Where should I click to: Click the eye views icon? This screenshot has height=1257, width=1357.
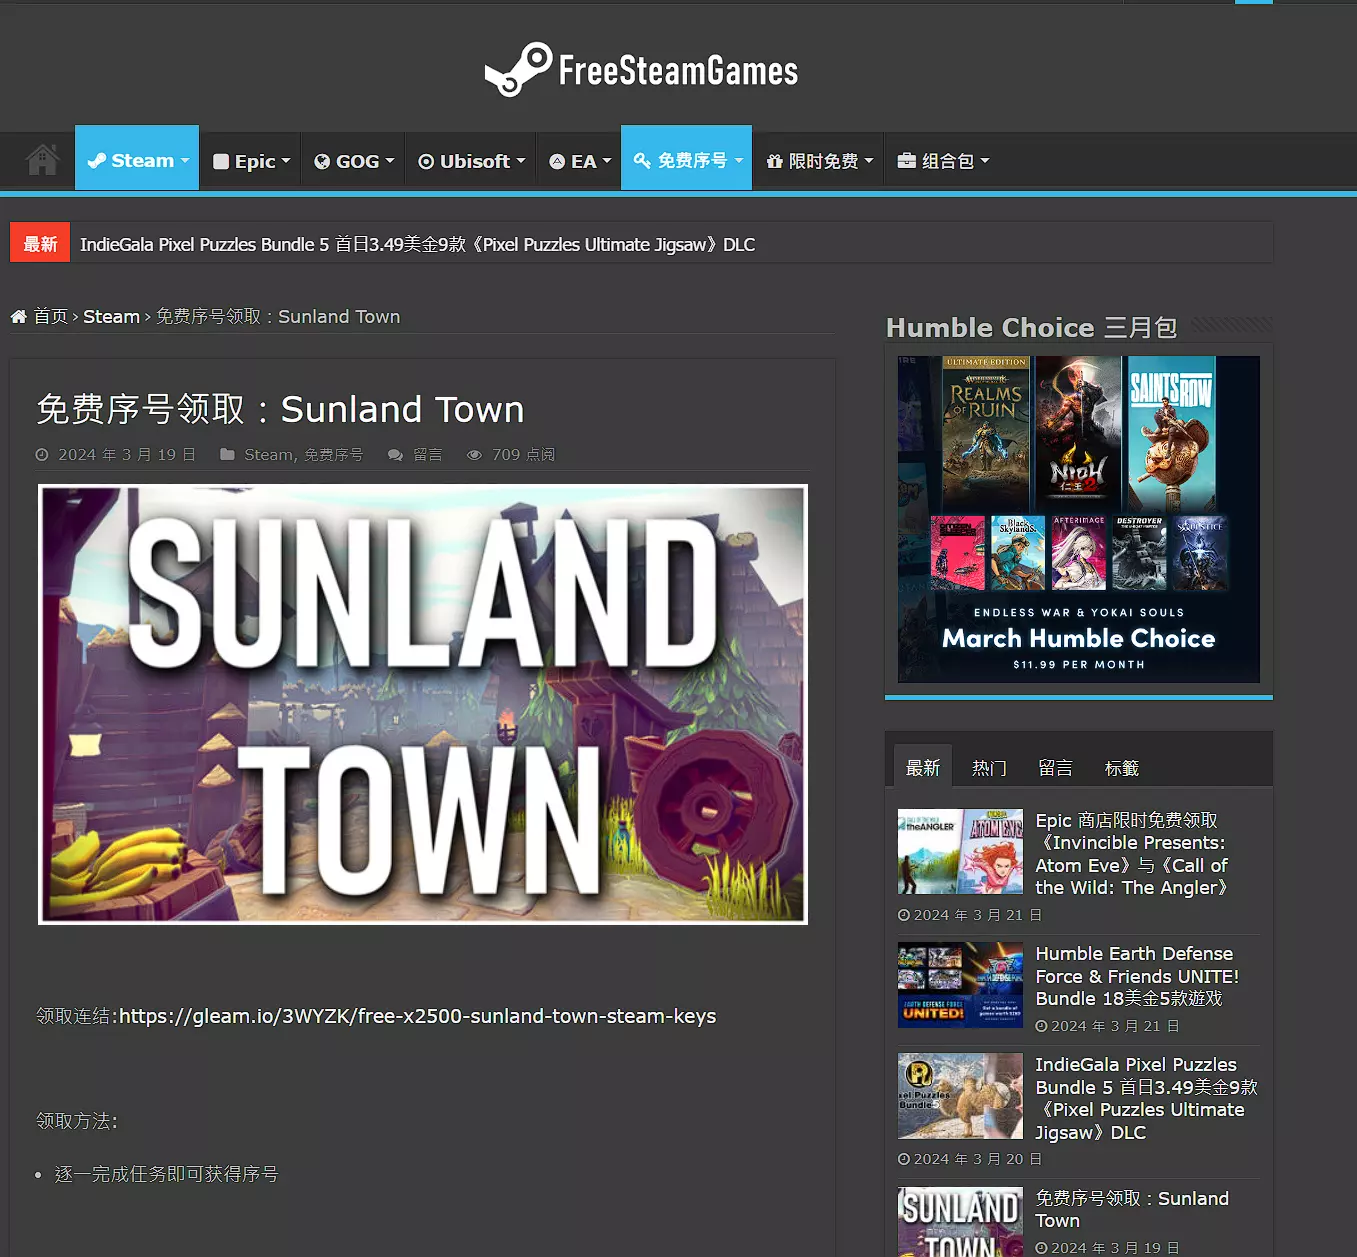(474, 455)
